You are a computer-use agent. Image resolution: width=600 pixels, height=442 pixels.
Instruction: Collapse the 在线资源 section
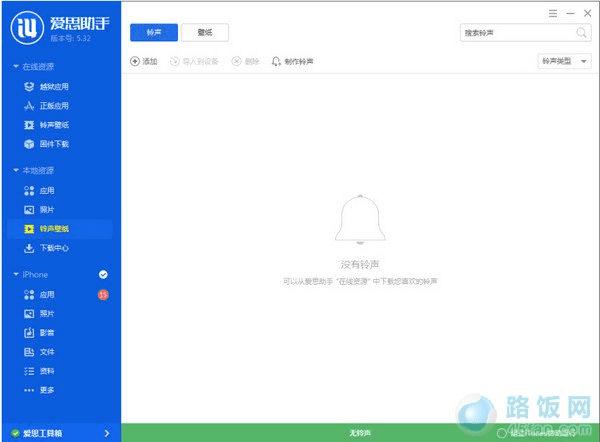16,66
